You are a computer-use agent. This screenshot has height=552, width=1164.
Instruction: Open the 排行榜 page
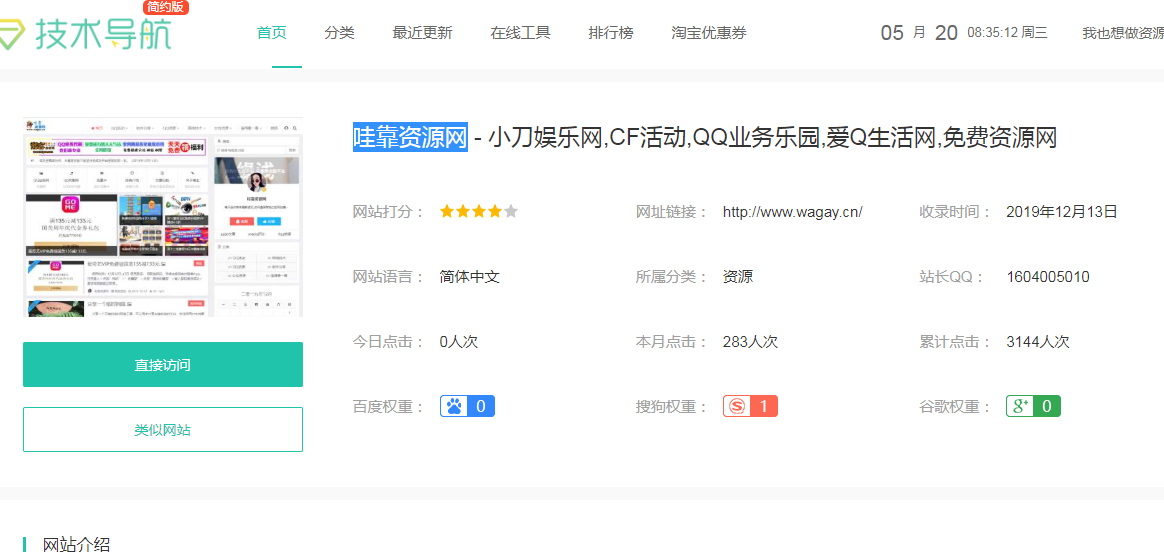(x=611, y=33)
